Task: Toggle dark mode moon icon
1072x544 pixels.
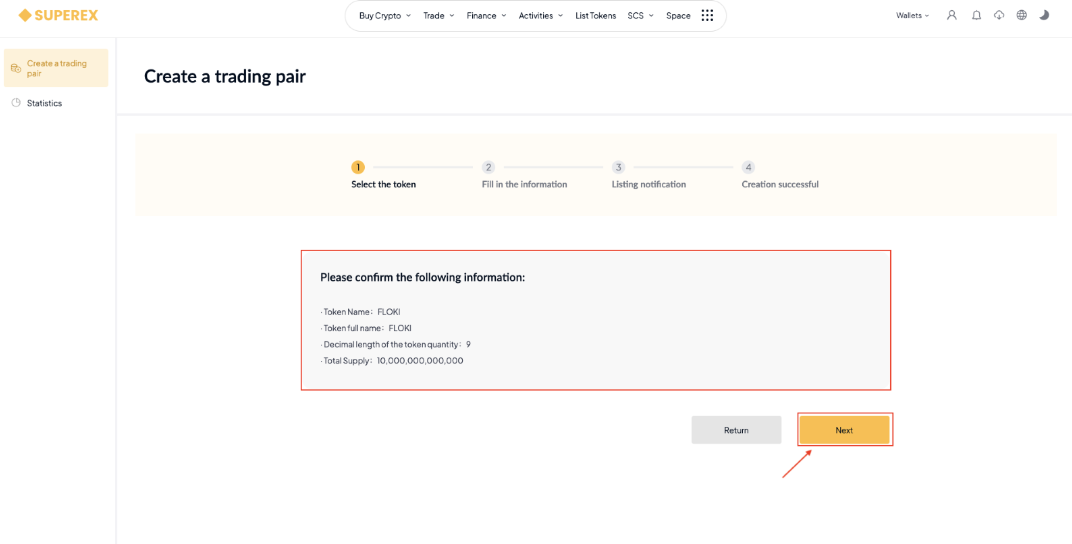Action: [1044, 15]
